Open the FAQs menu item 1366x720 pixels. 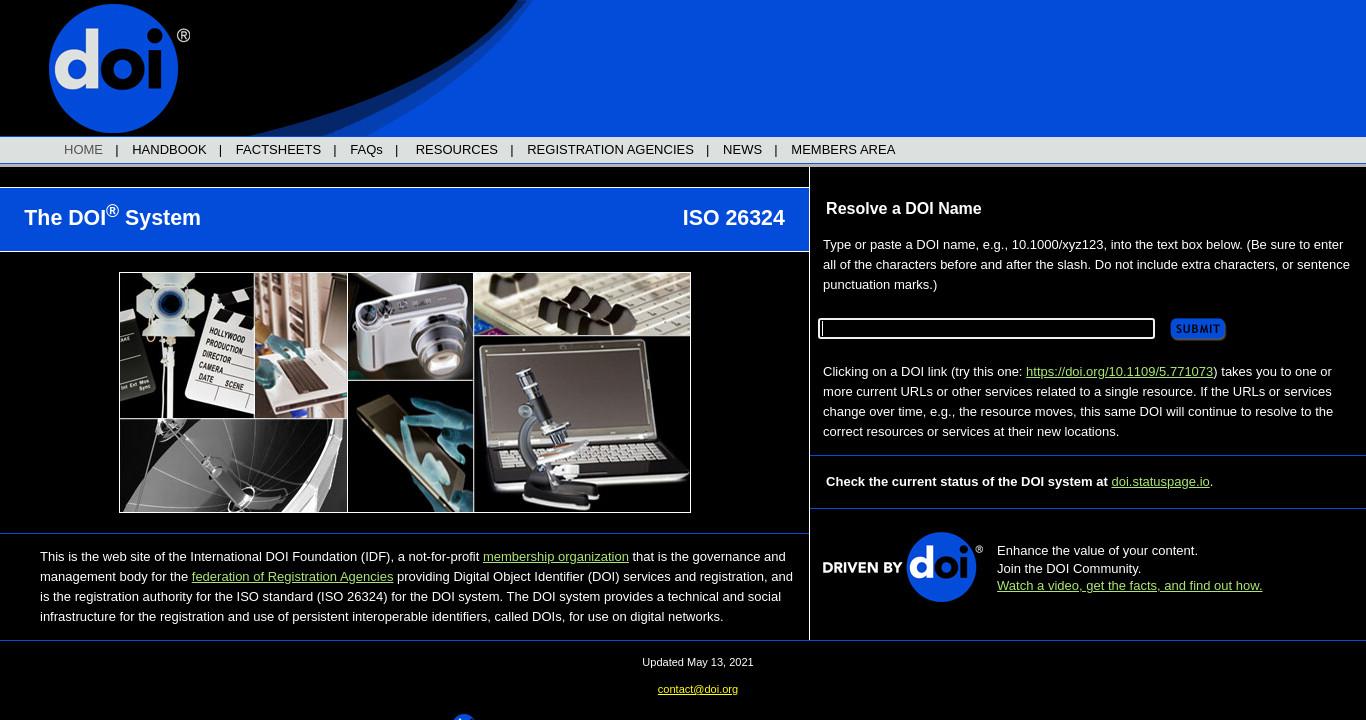tap(366, 150)
